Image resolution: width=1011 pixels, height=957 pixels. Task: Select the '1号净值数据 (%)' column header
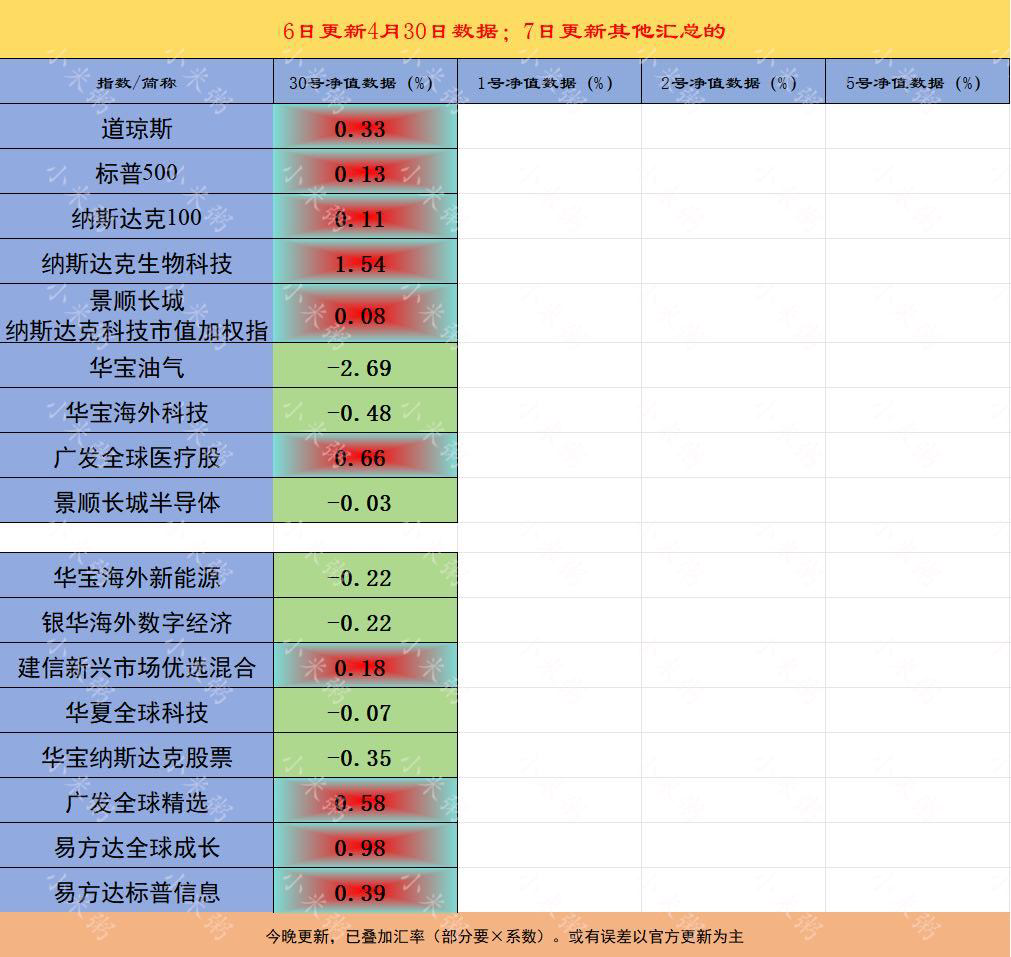(x=549, y=82)
